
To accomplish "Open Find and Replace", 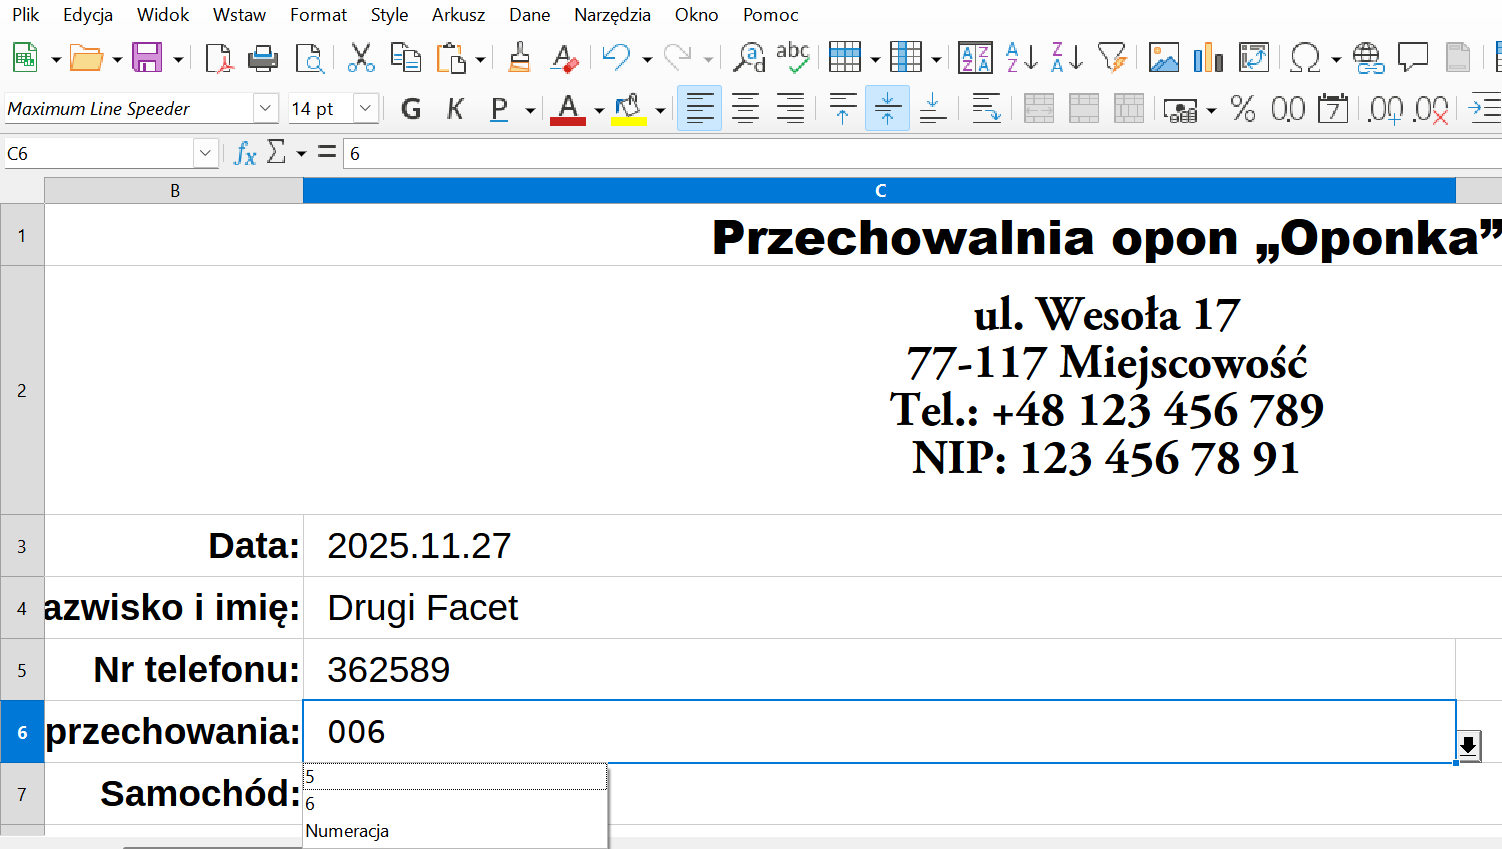I will click(x=748, y=58).
